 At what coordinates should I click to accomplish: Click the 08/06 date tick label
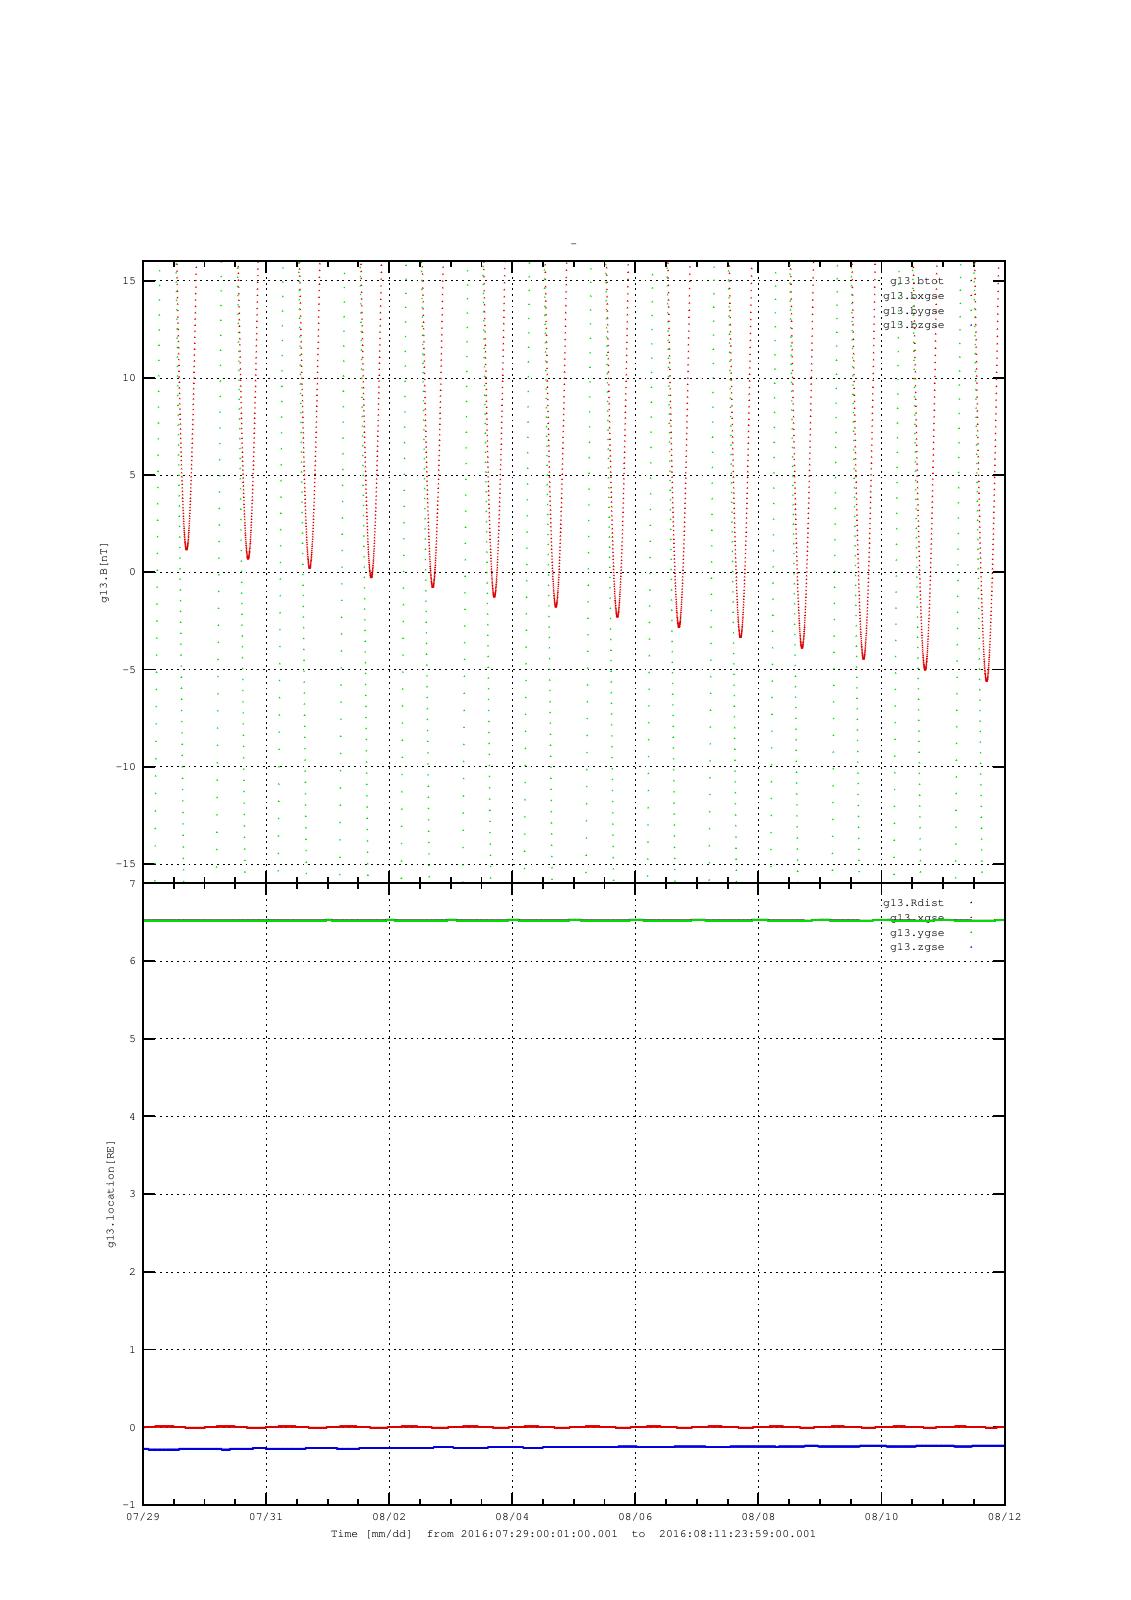pyautogui.click(x=635, y=1516)
